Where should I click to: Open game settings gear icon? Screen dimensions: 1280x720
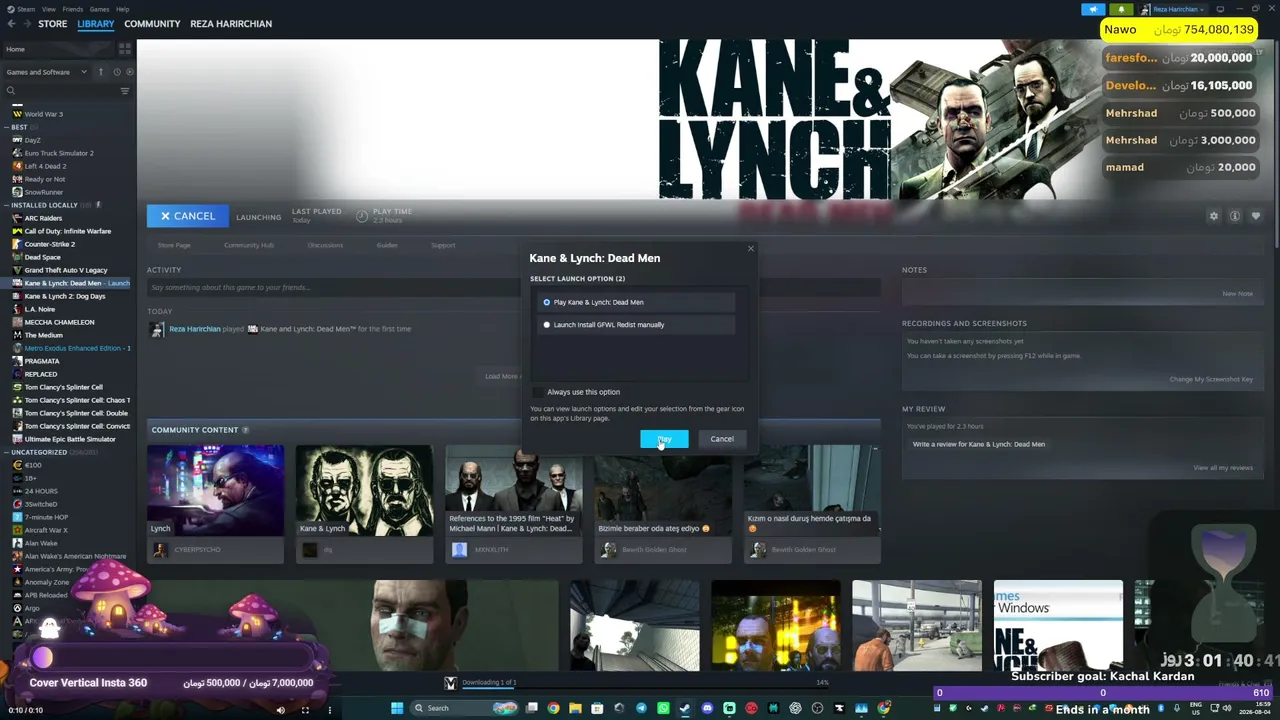1214,216
